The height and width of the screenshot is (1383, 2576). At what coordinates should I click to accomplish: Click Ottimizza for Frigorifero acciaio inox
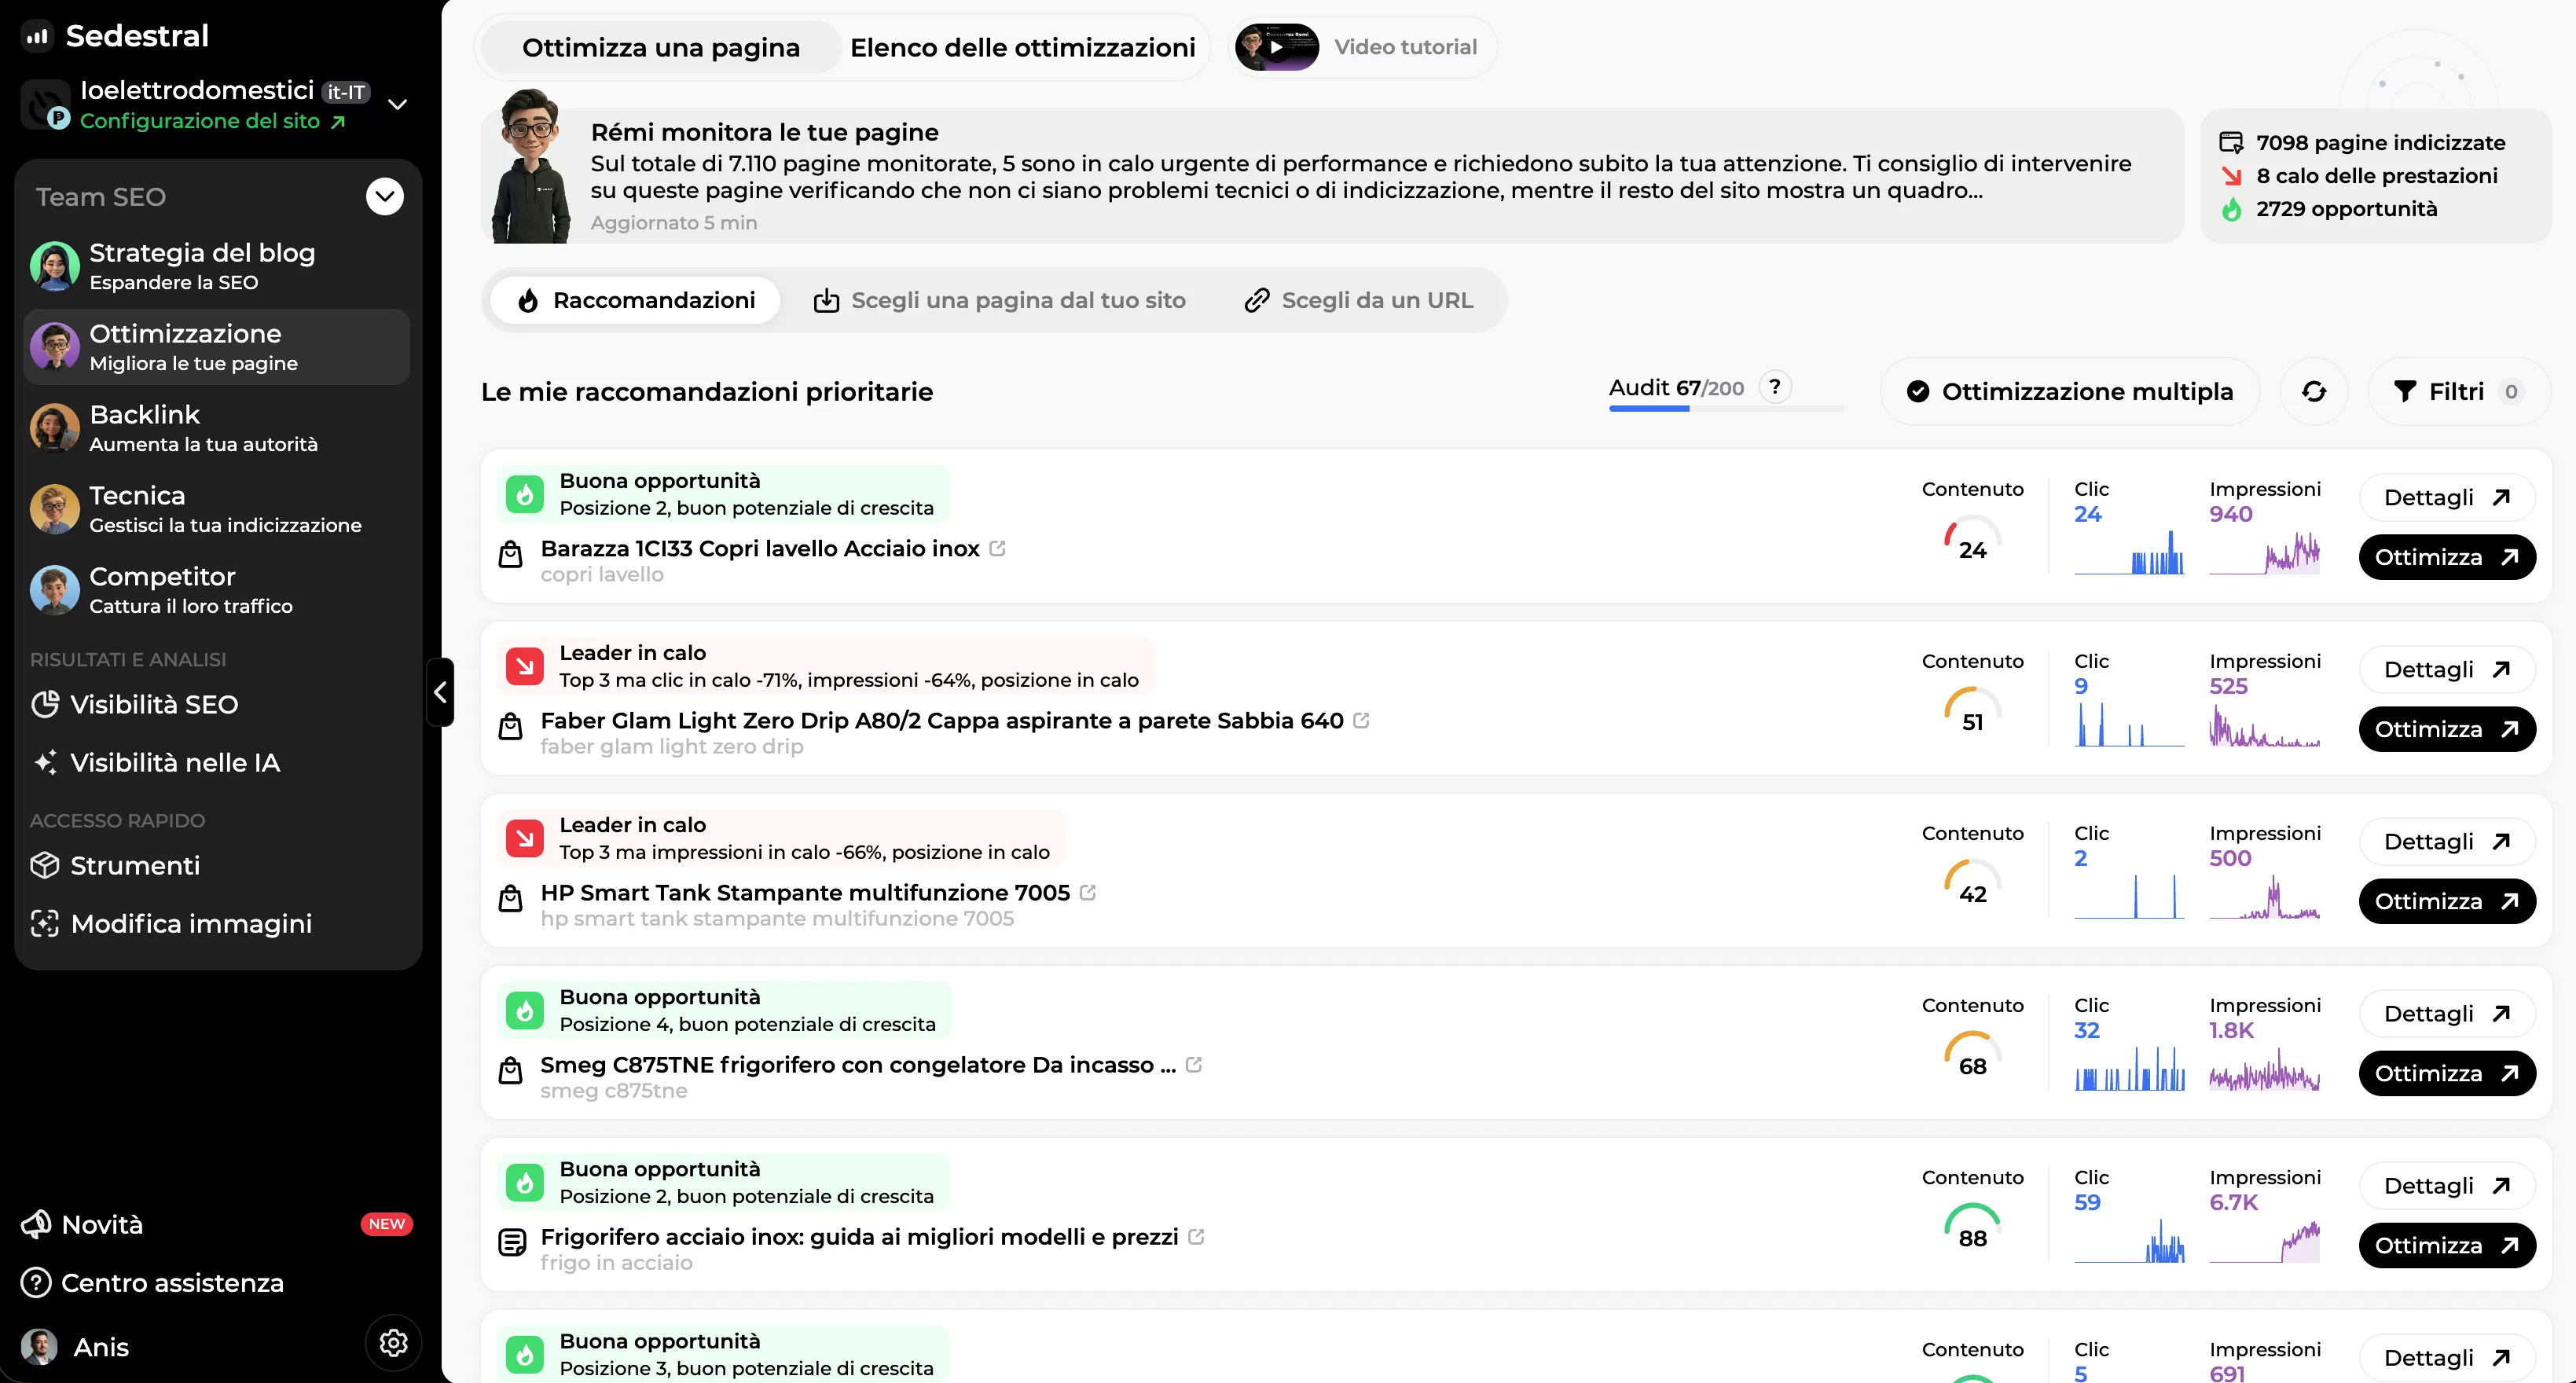click(x=2447, y=1245)
